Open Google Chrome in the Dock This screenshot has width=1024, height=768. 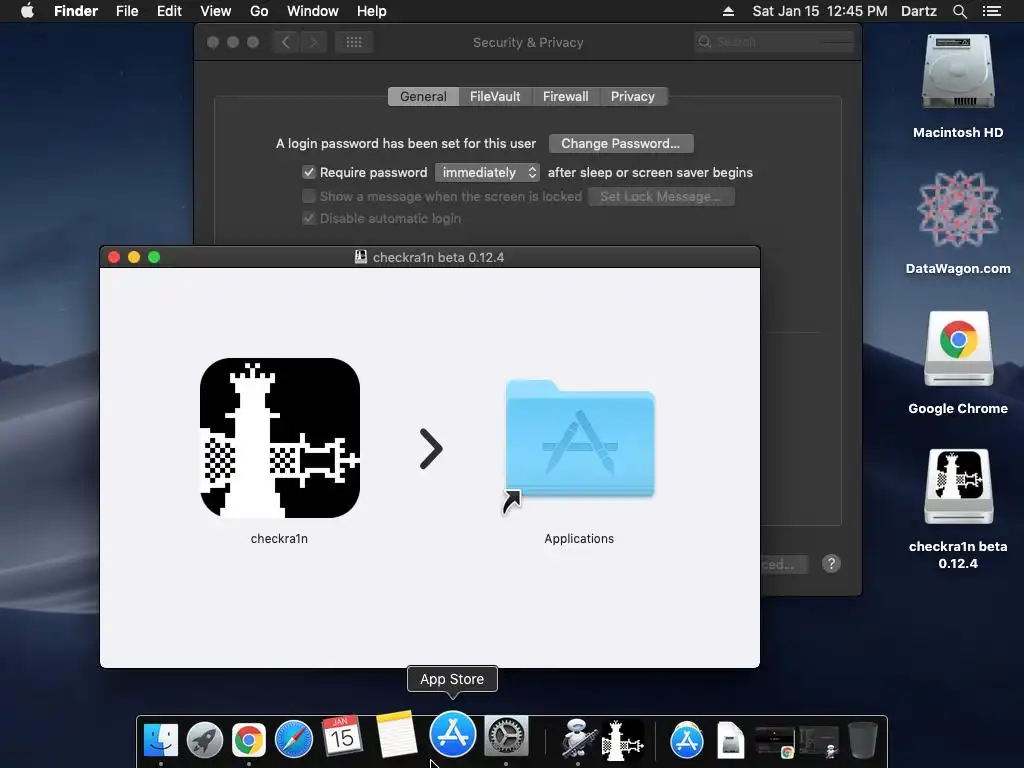click(249, 739)
